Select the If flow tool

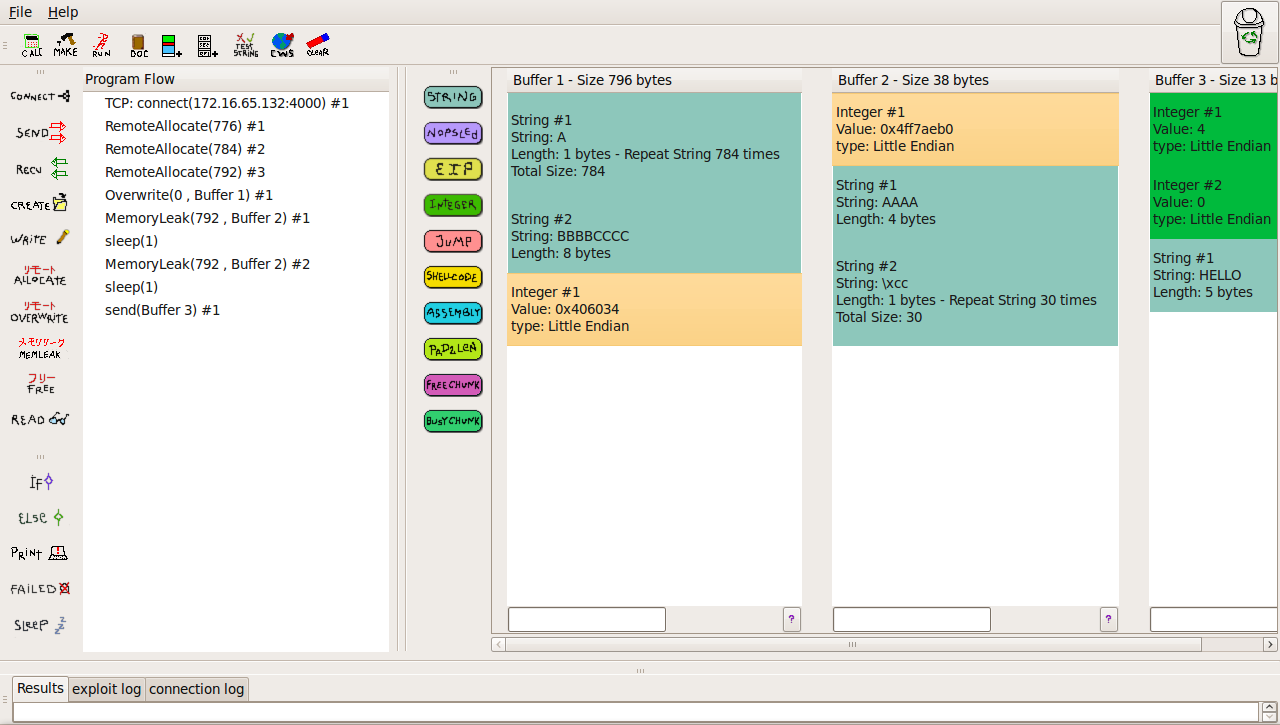tap(41, 482)
